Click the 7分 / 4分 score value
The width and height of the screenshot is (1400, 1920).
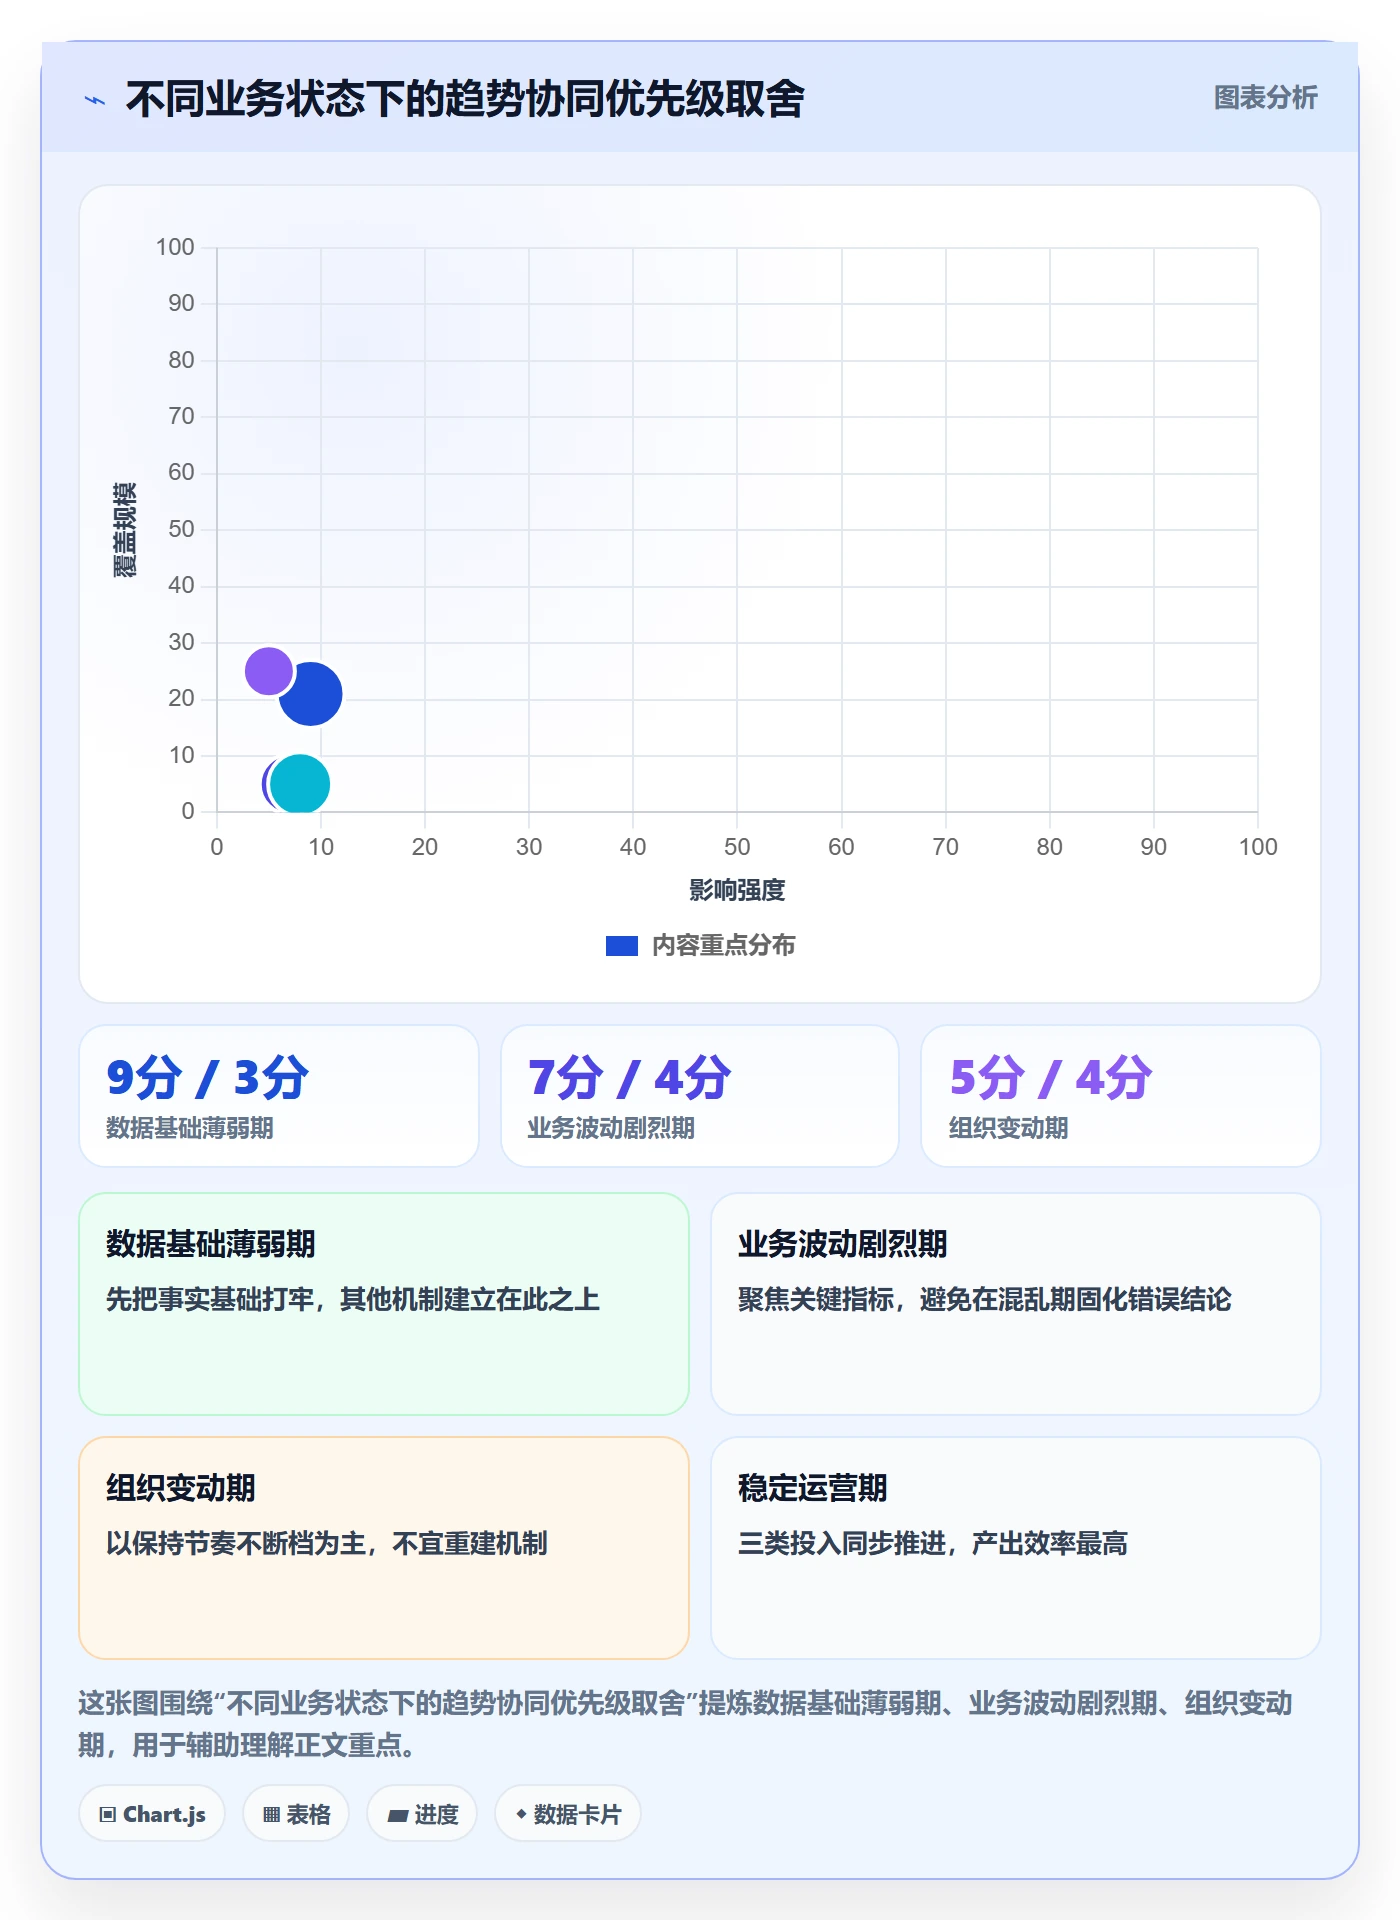(x=629, y=1078)
